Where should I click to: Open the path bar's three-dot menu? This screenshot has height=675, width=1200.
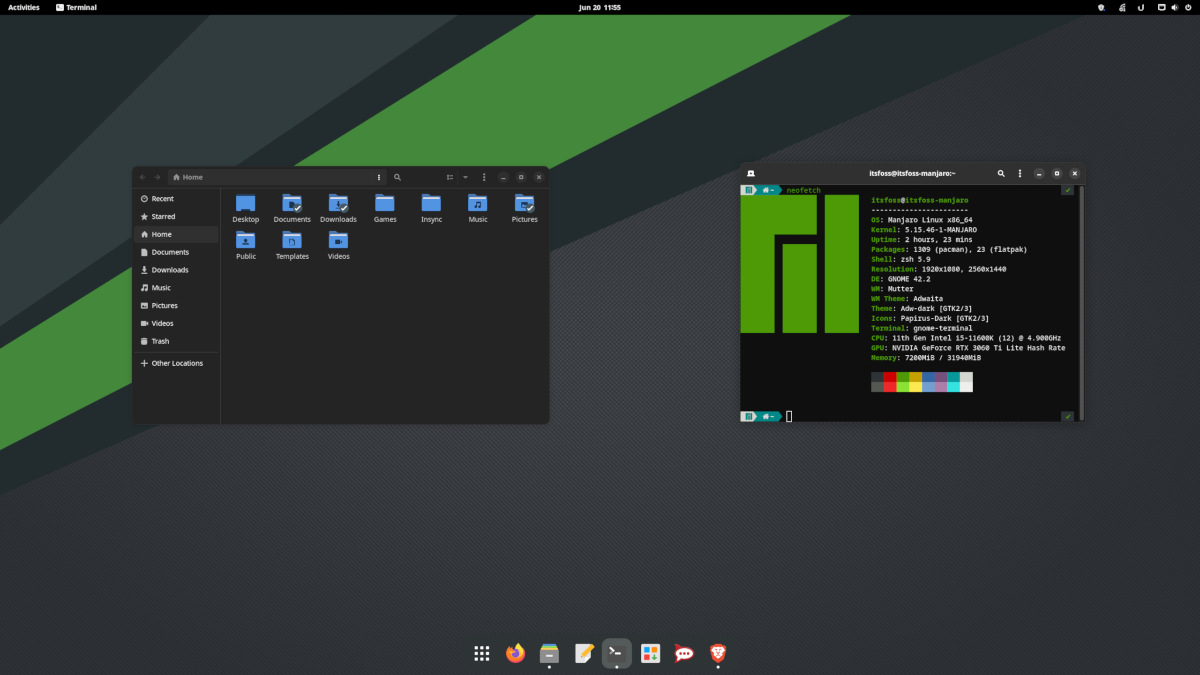378,177
